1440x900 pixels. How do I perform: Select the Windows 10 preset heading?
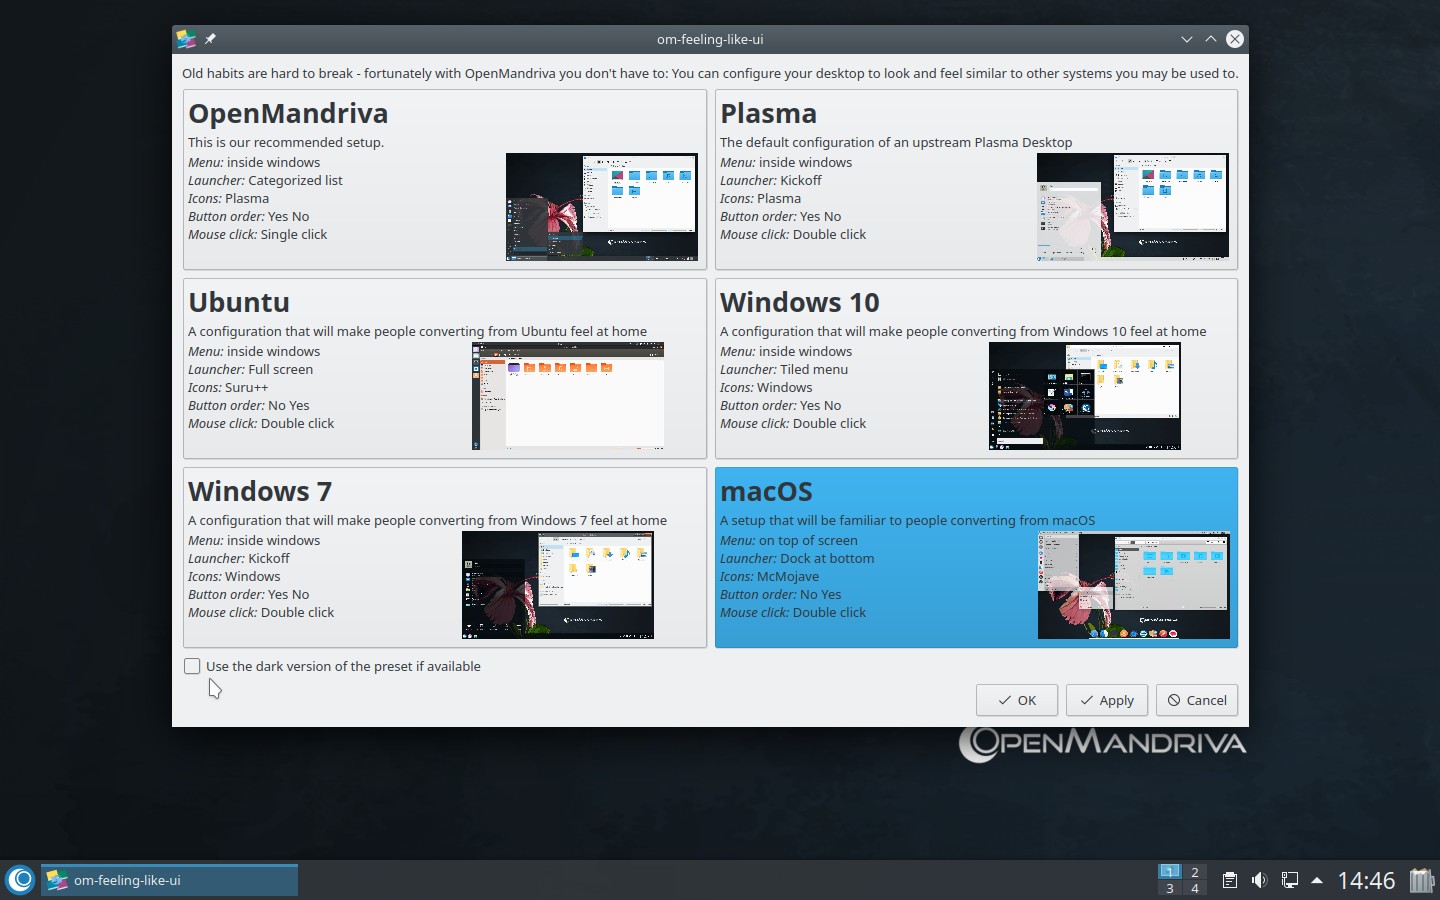pyautogui.click(x=799, y=302)
